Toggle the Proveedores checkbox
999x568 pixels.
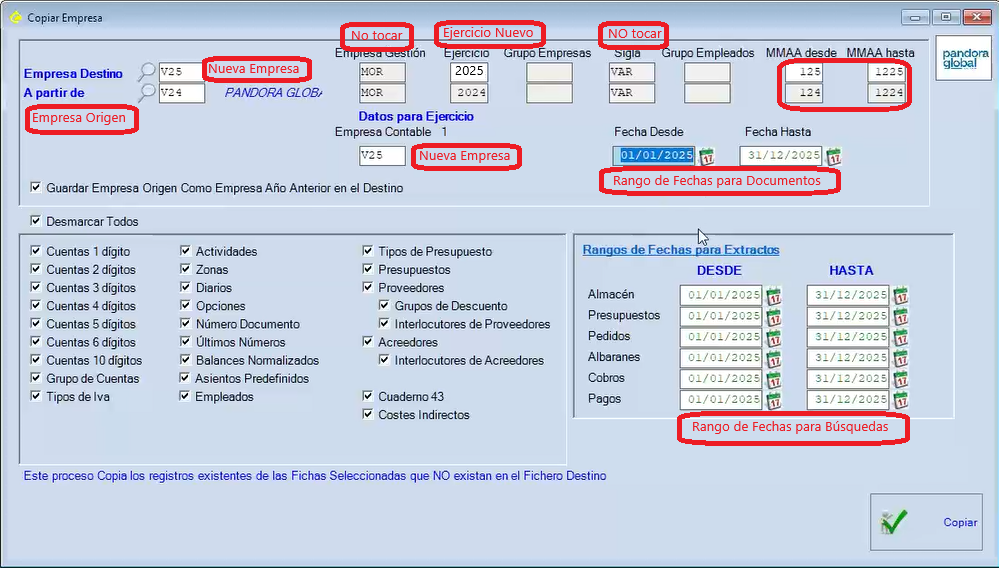[x=369, y=288]
